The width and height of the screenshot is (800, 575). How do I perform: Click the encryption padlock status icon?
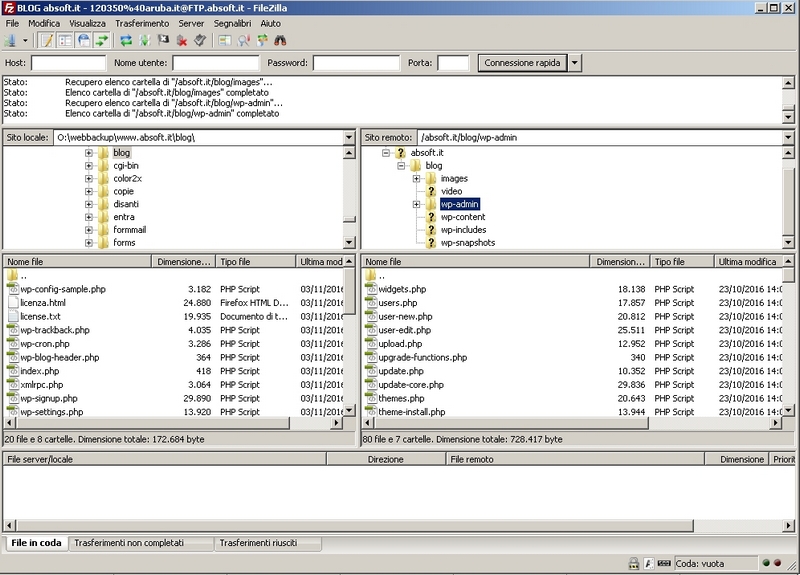coord(634,563)
